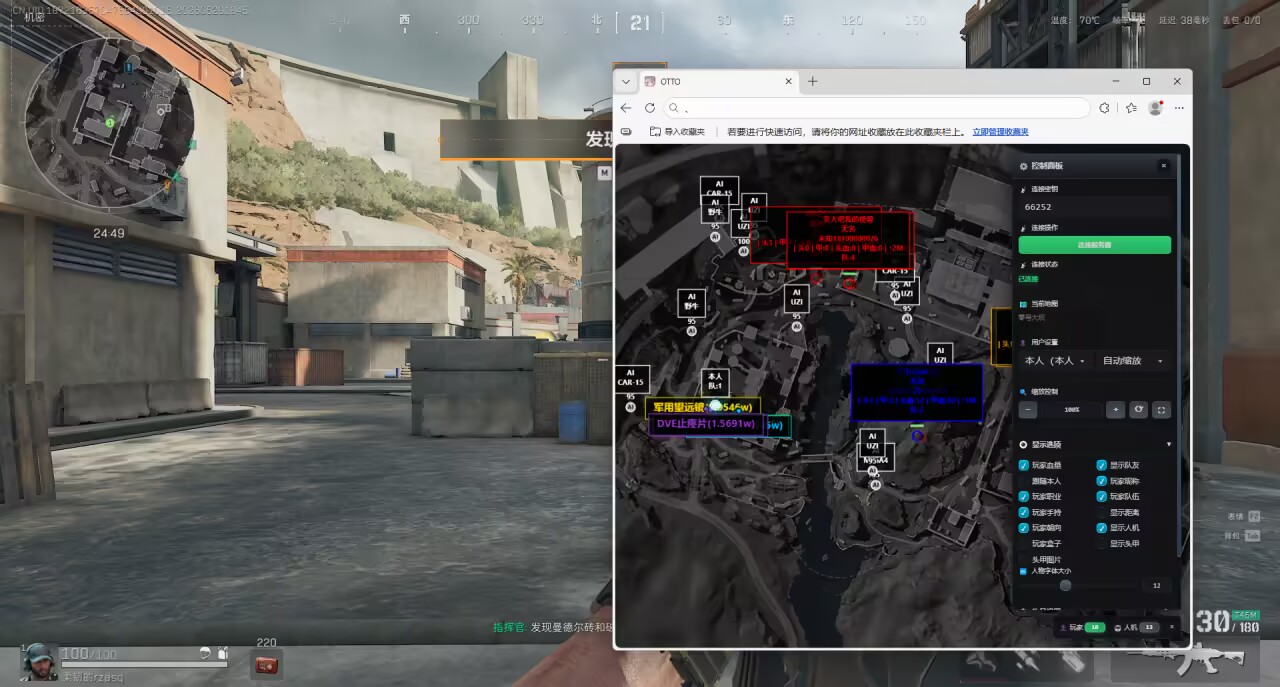
Task: Uncheck 玩家血量 checkbox
Action: tap(1024, 465)
